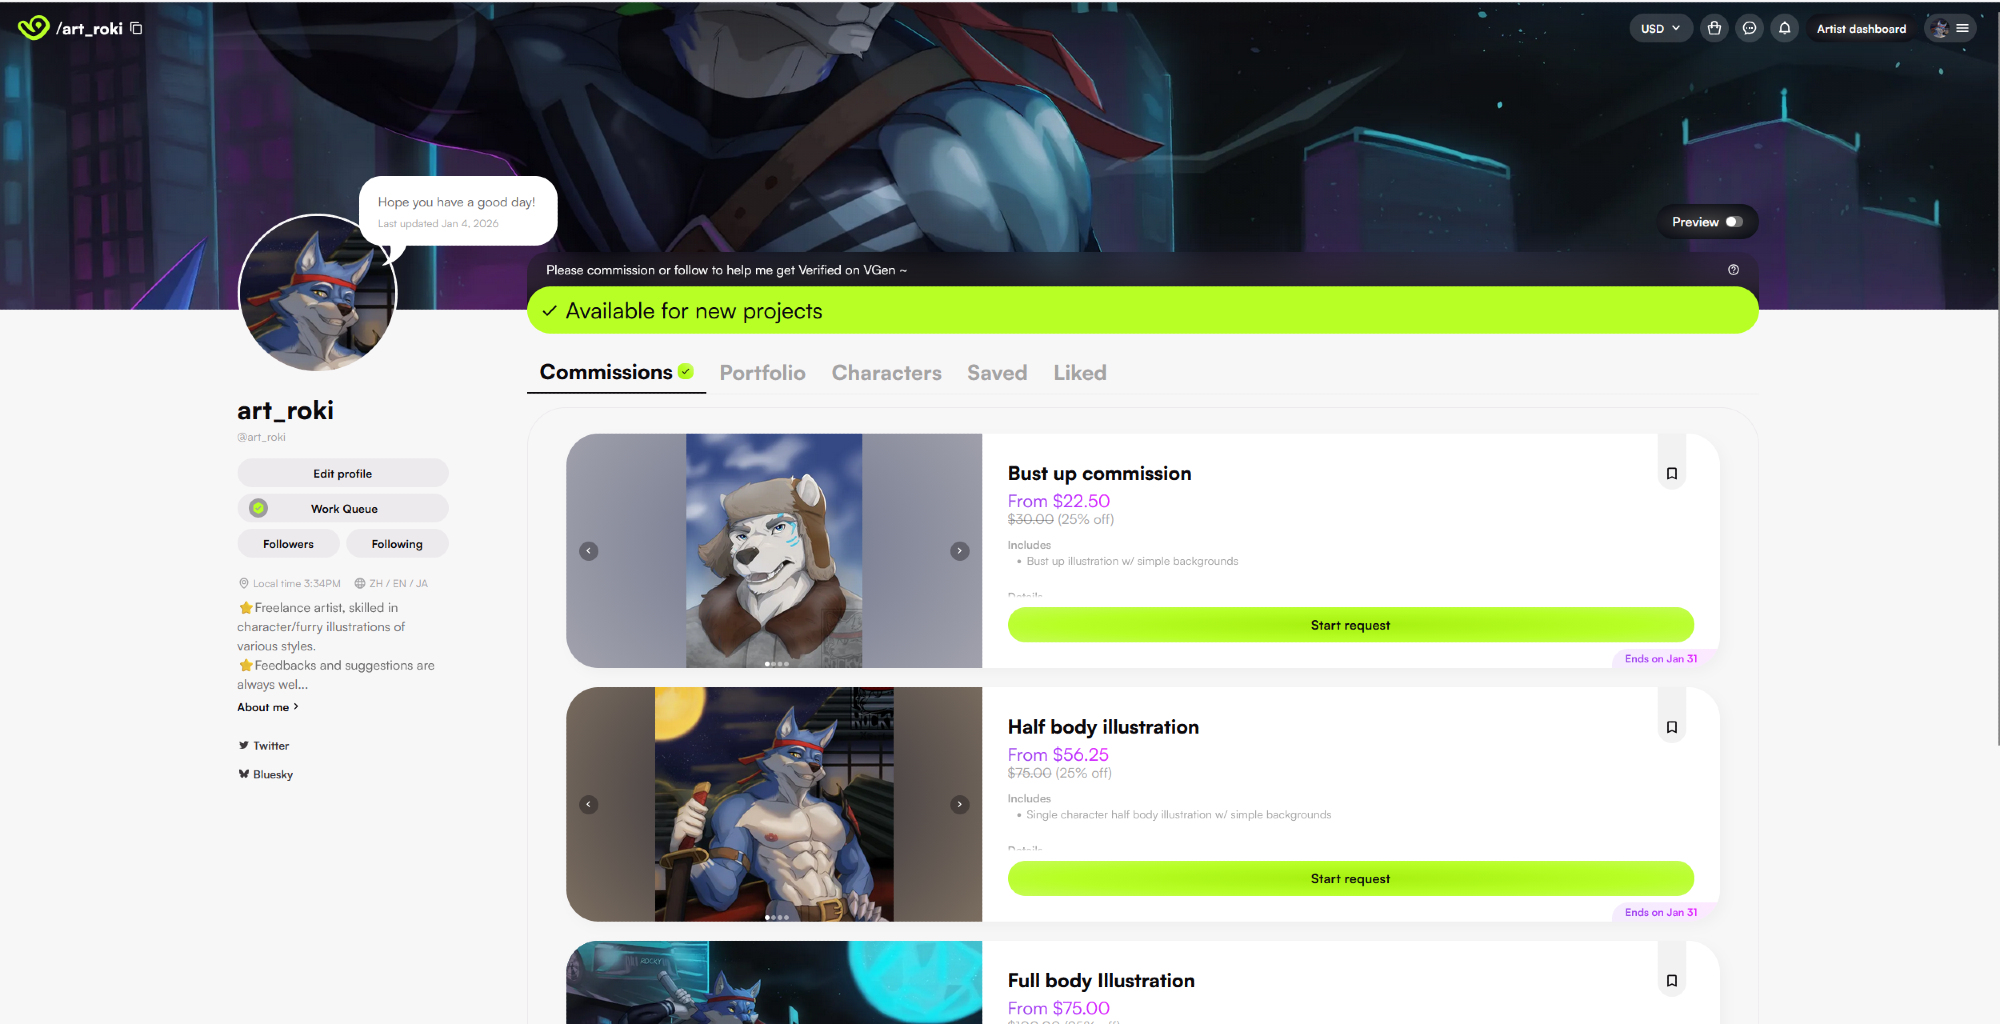2000x1024 pixels.
Task: Open the notifications bell icon
Action: 1784,28
